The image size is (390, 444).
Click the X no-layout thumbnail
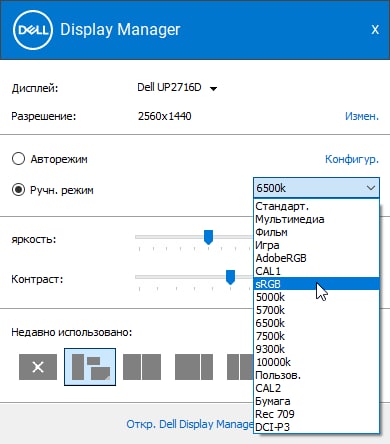point(38,367)
